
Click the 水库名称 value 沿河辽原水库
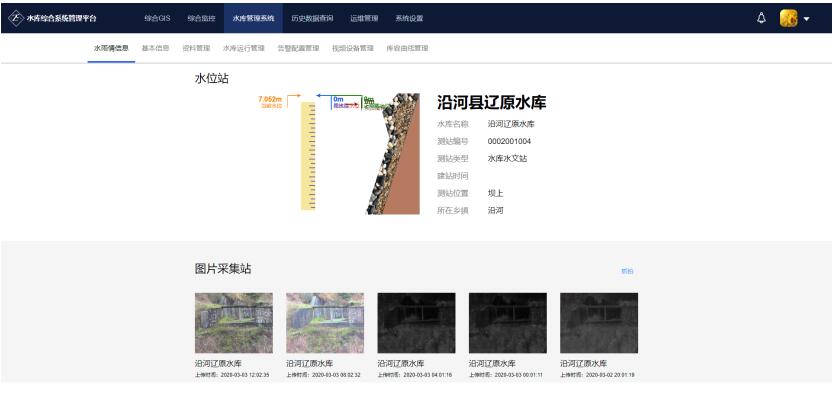click(511, 124)
